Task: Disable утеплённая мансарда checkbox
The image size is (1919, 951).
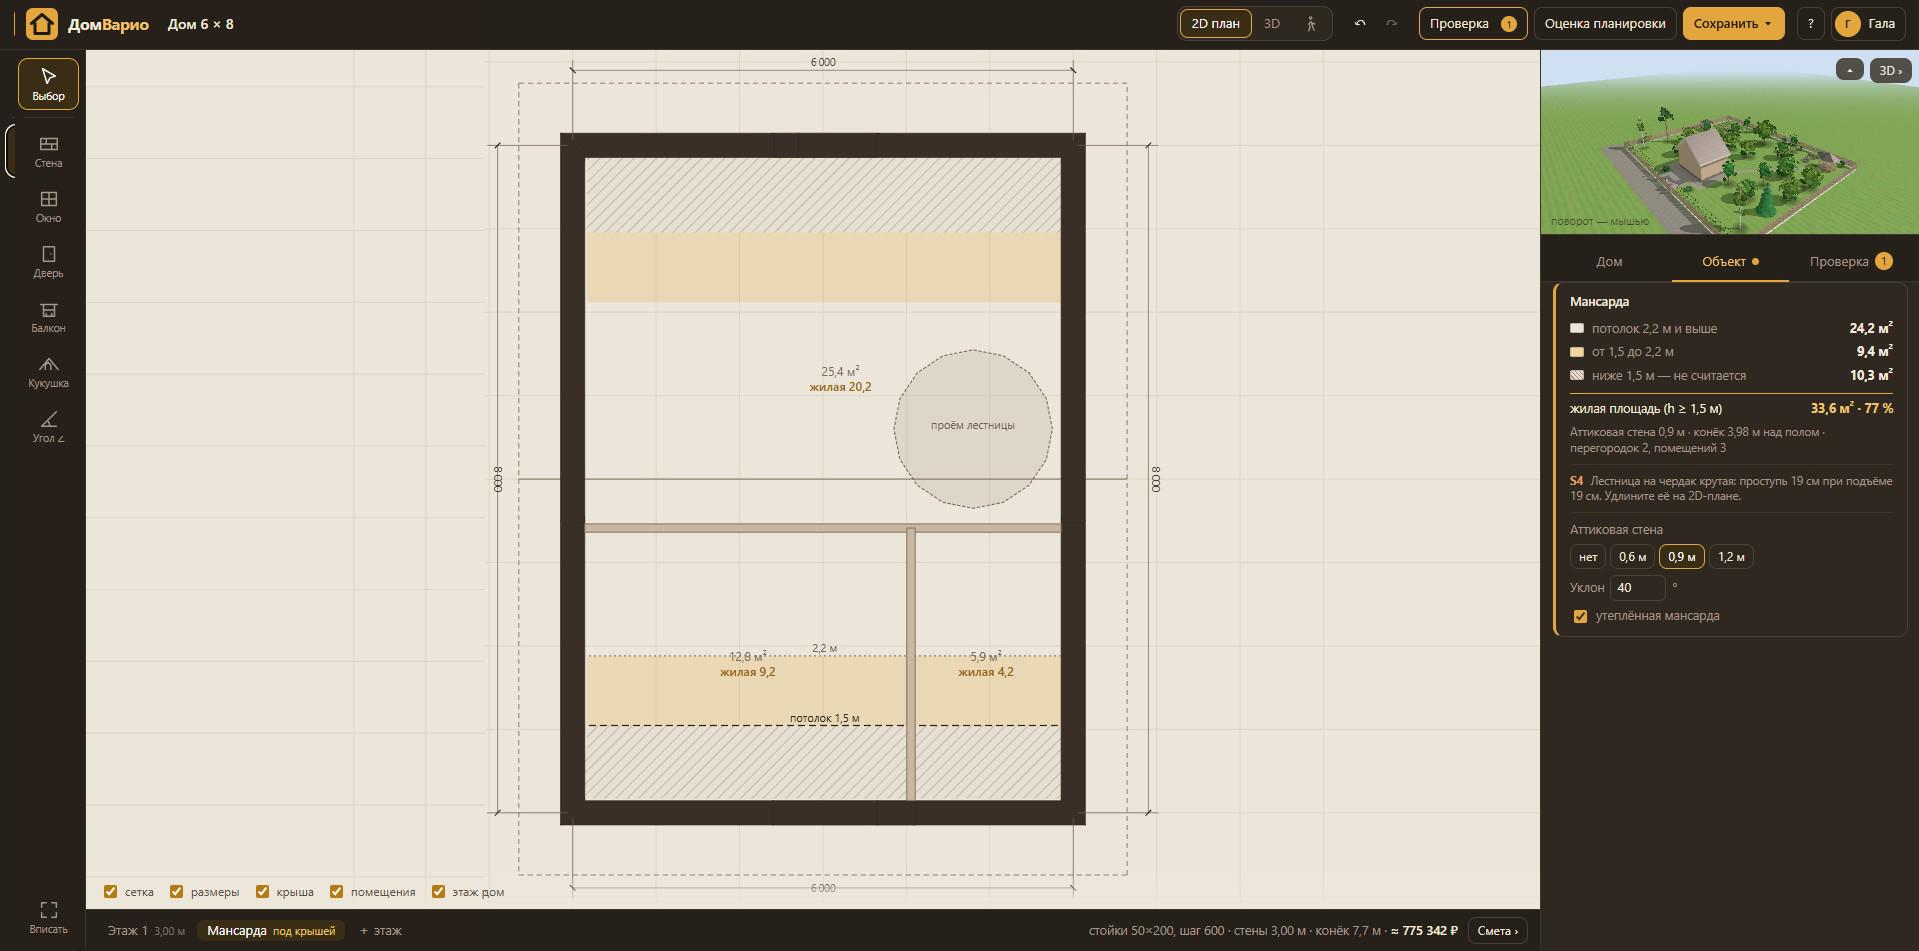Action: [x=1580, y=616]
